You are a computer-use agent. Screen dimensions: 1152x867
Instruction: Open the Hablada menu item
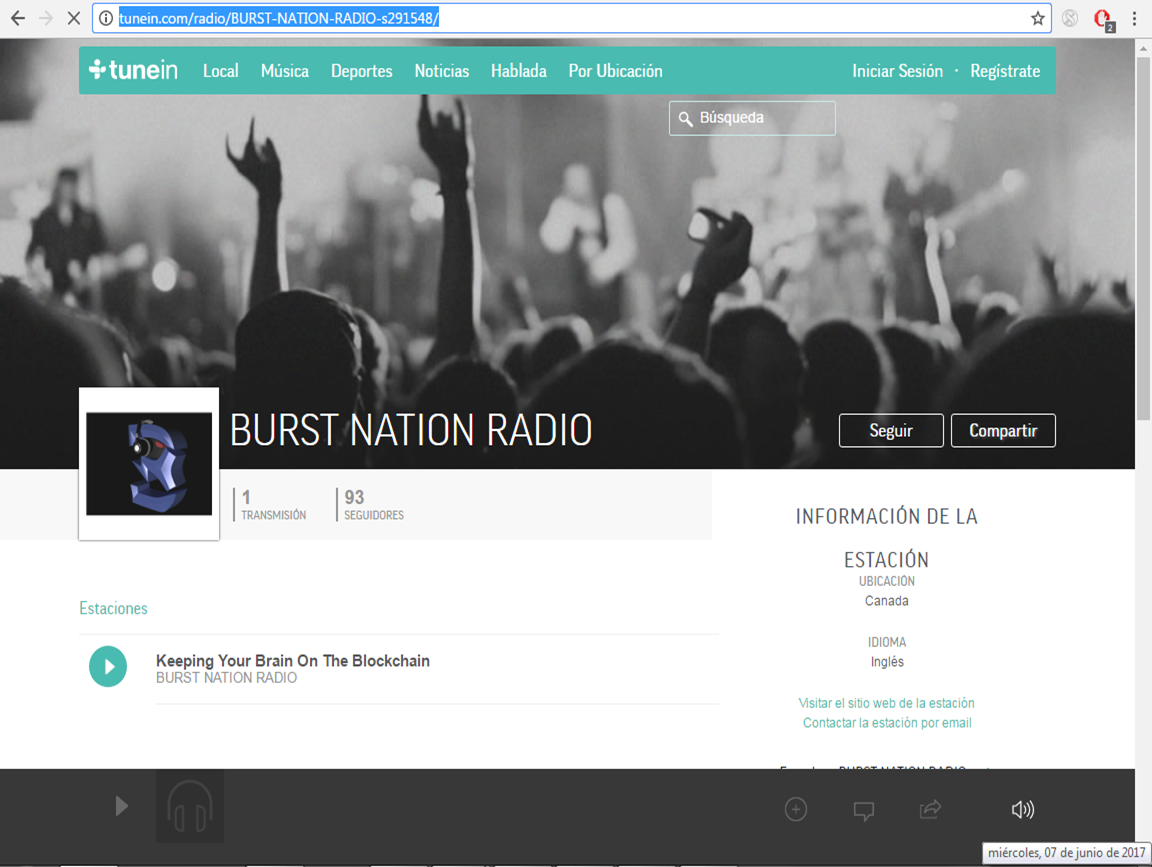click(x=519, y=71)
